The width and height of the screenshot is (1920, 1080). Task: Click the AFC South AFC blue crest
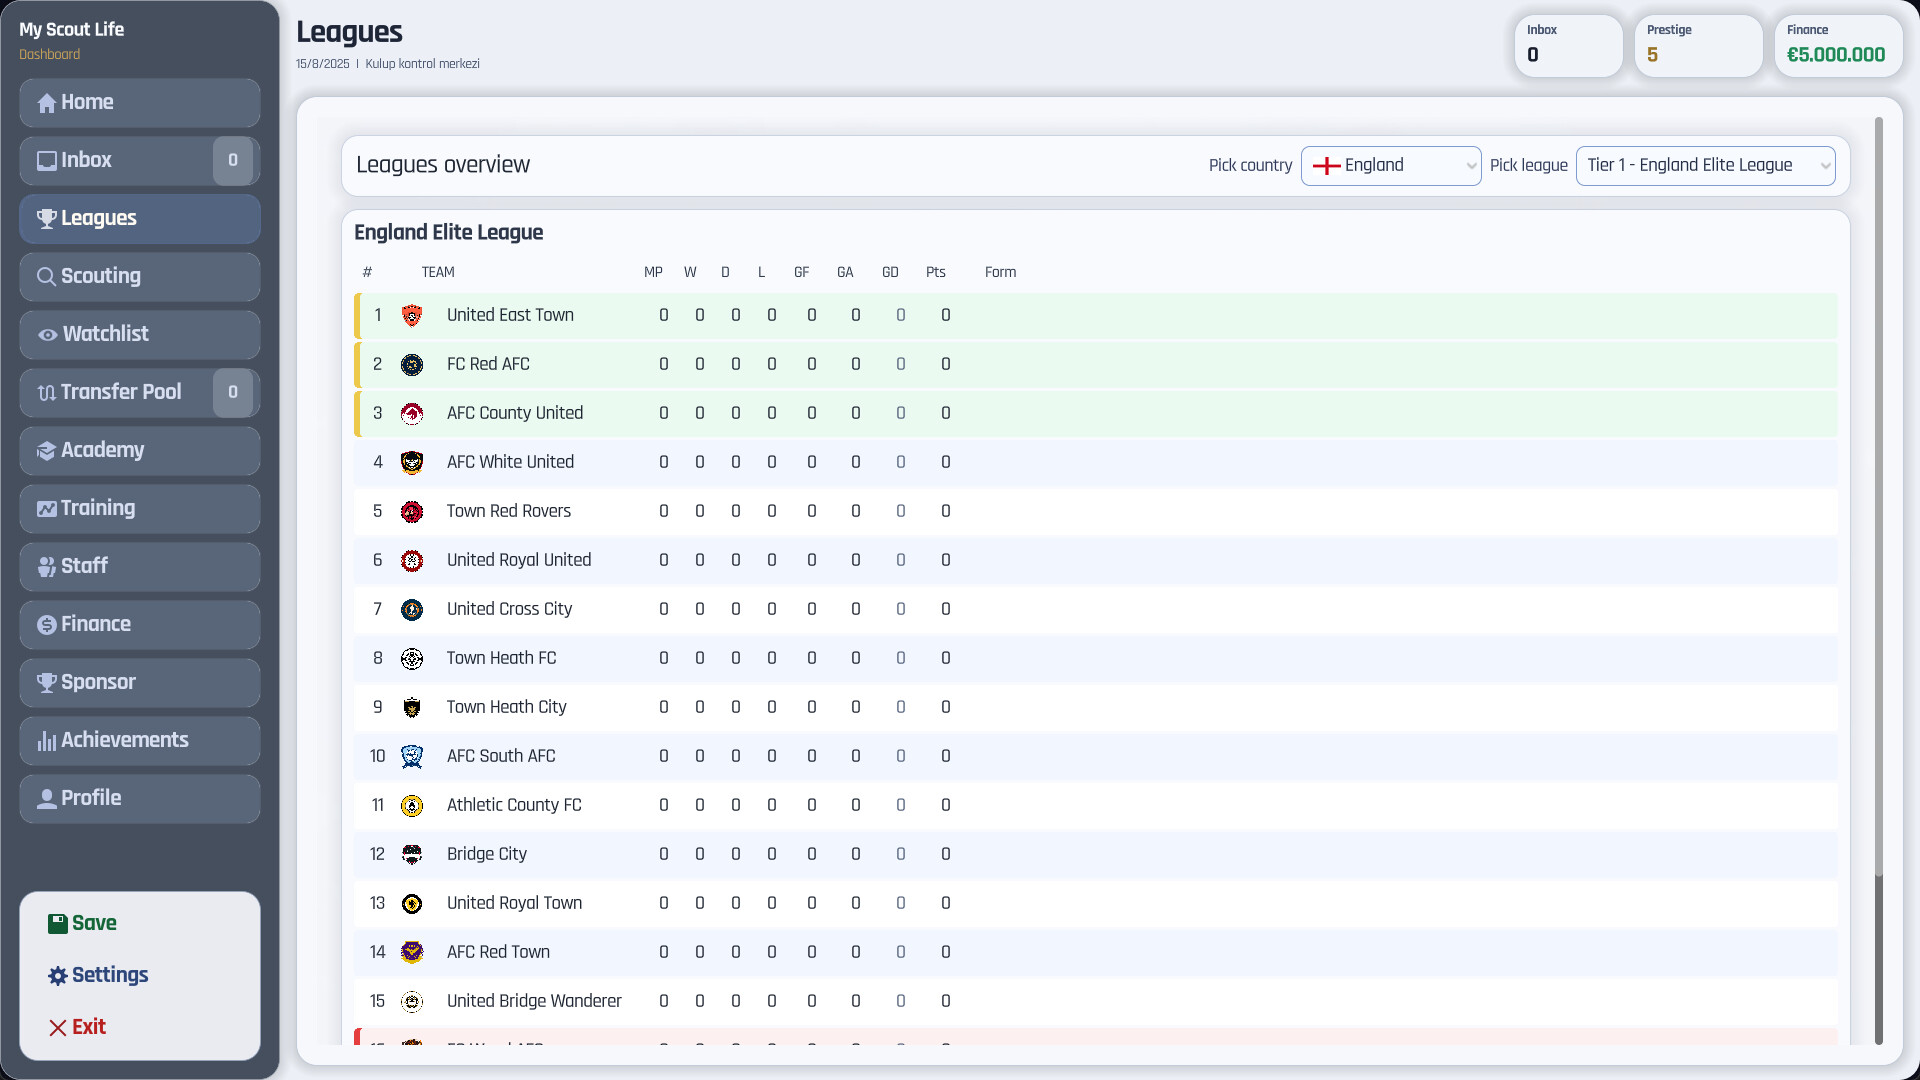point(411,757)
